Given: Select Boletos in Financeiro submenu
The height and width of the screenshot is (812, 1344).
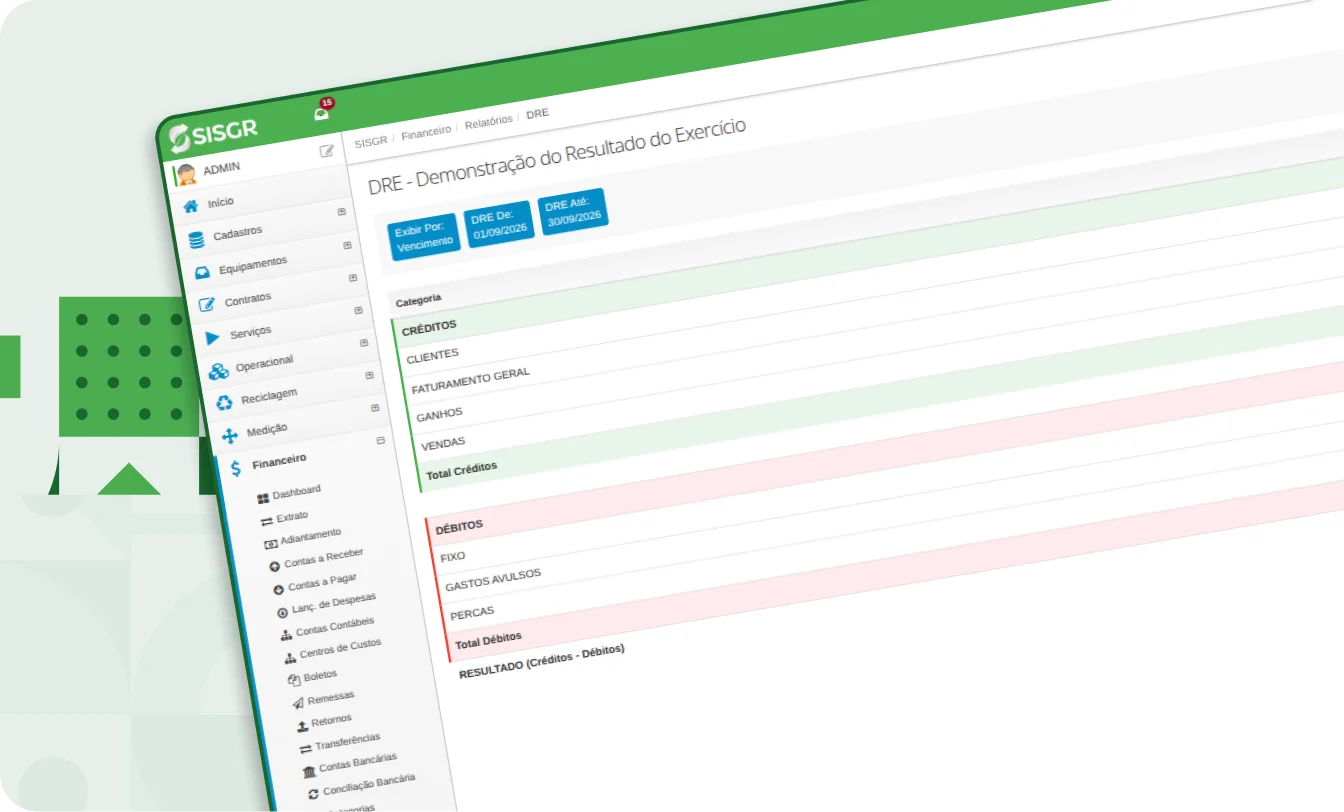Looking at the screenshot, I should pos(321,675).
